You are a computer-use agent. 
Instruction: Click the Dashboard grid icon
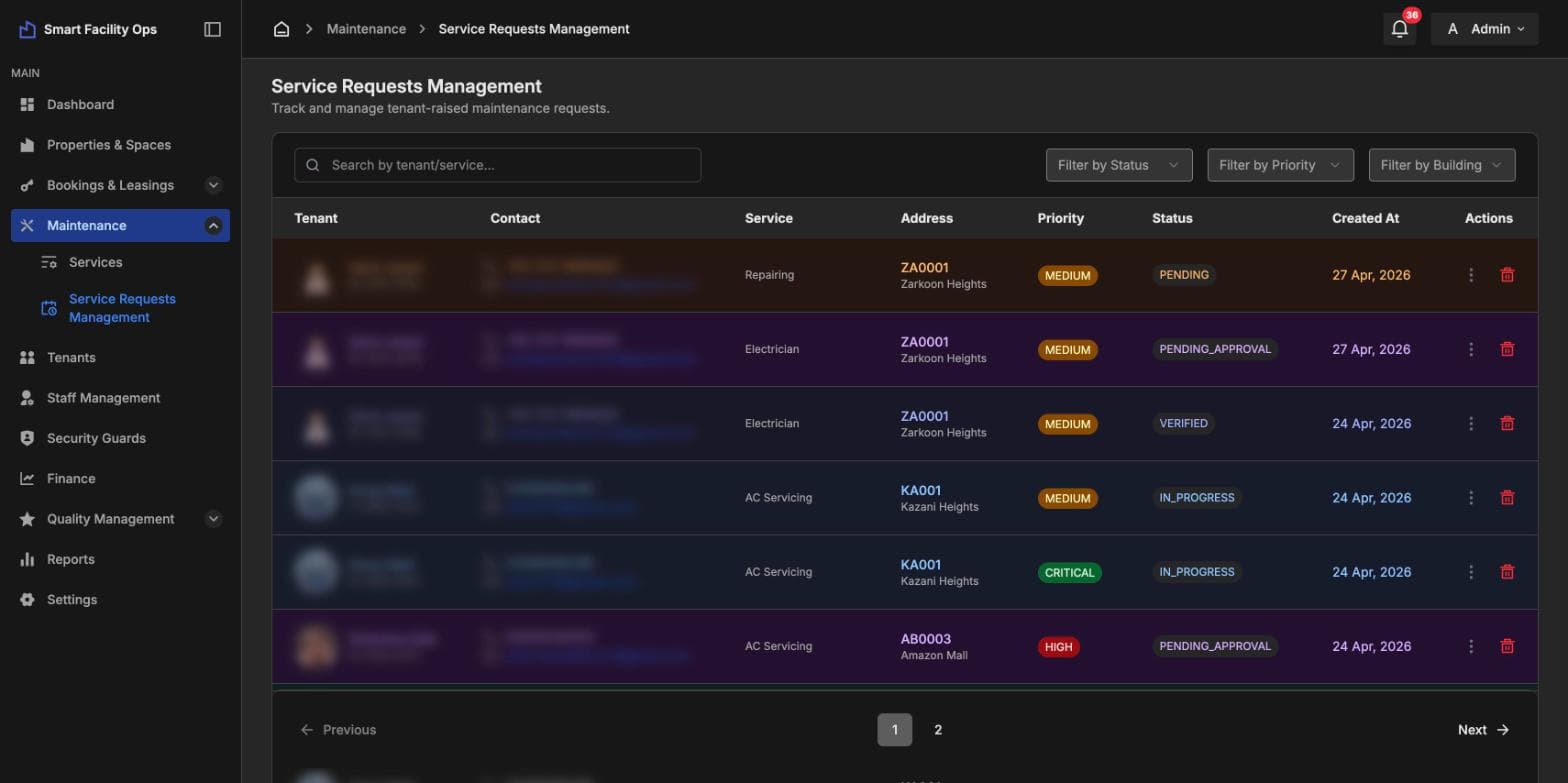27,104
